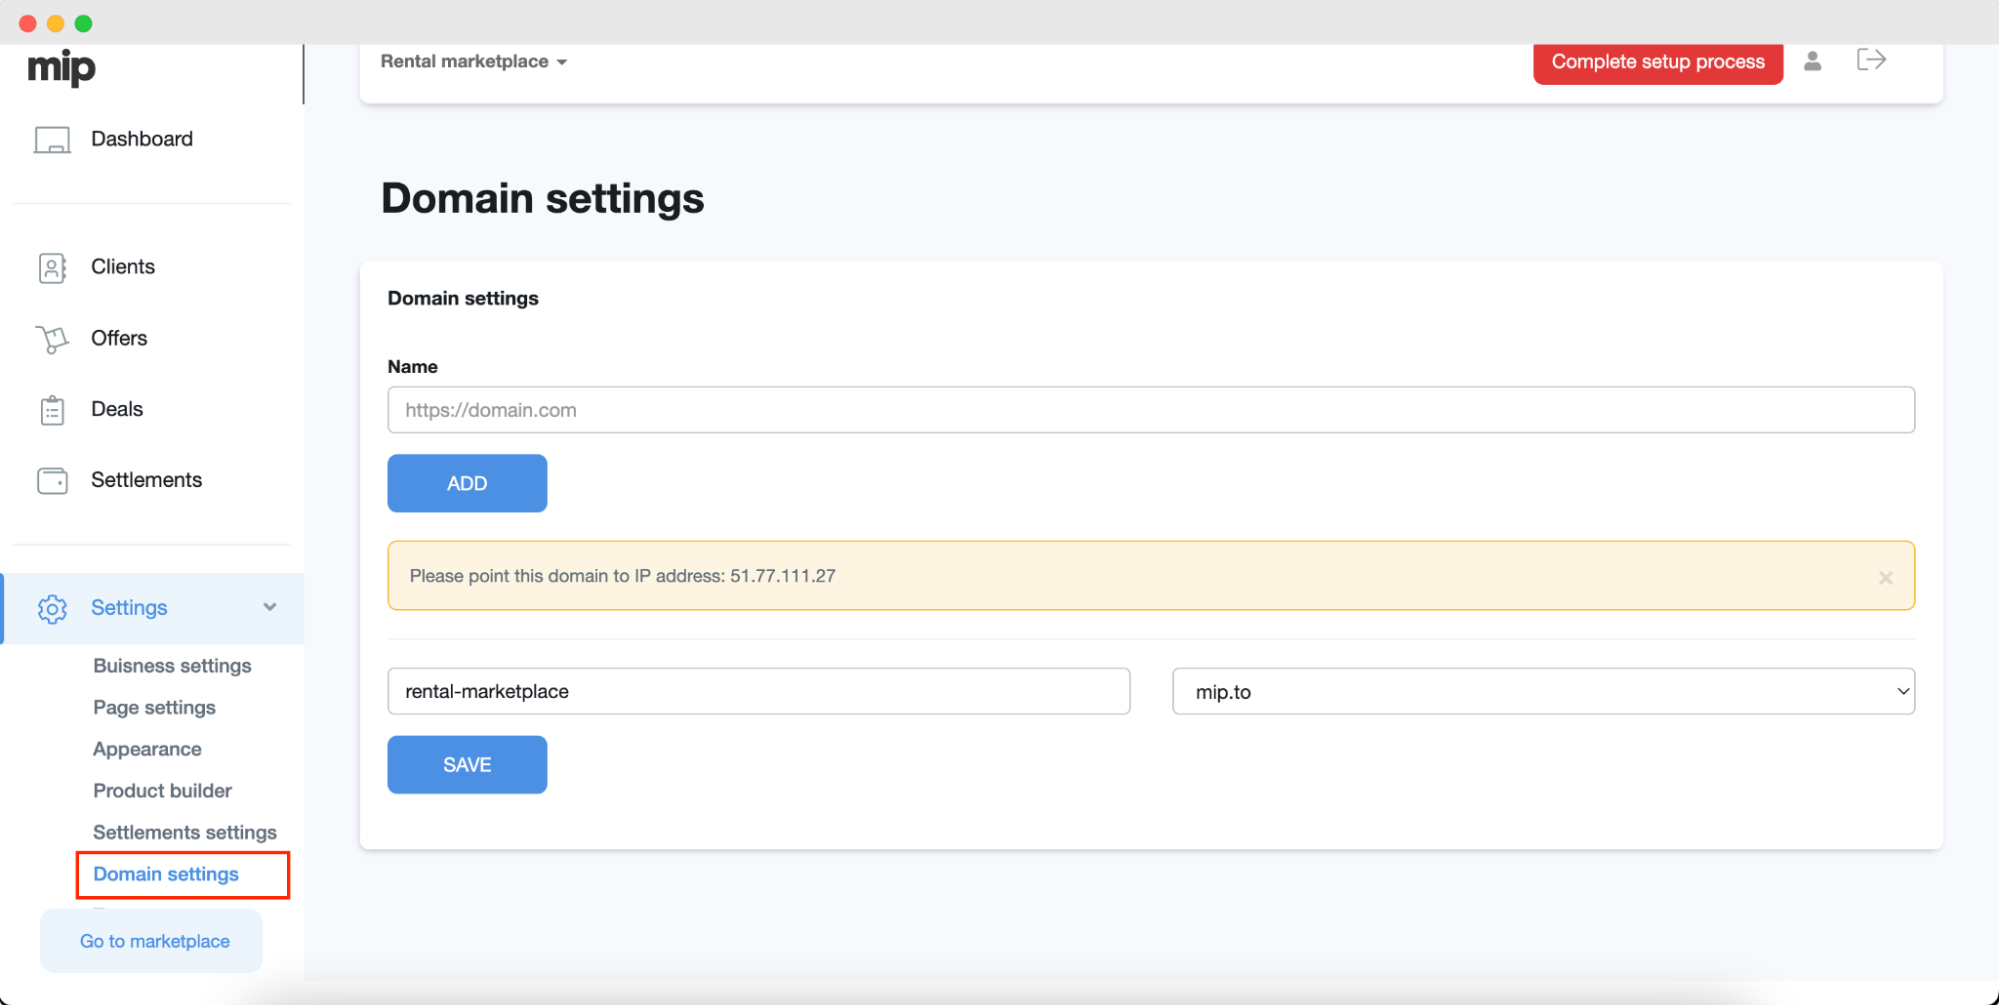Click the Offers hand-truck icon
This screenshot has height=1006, width=1999.
(52, 340)
